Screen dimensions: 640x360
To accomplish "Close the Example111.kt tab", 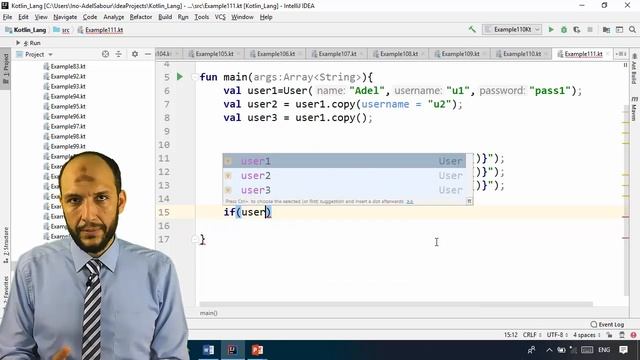I will pyautogui.click(x=608, y=54).
